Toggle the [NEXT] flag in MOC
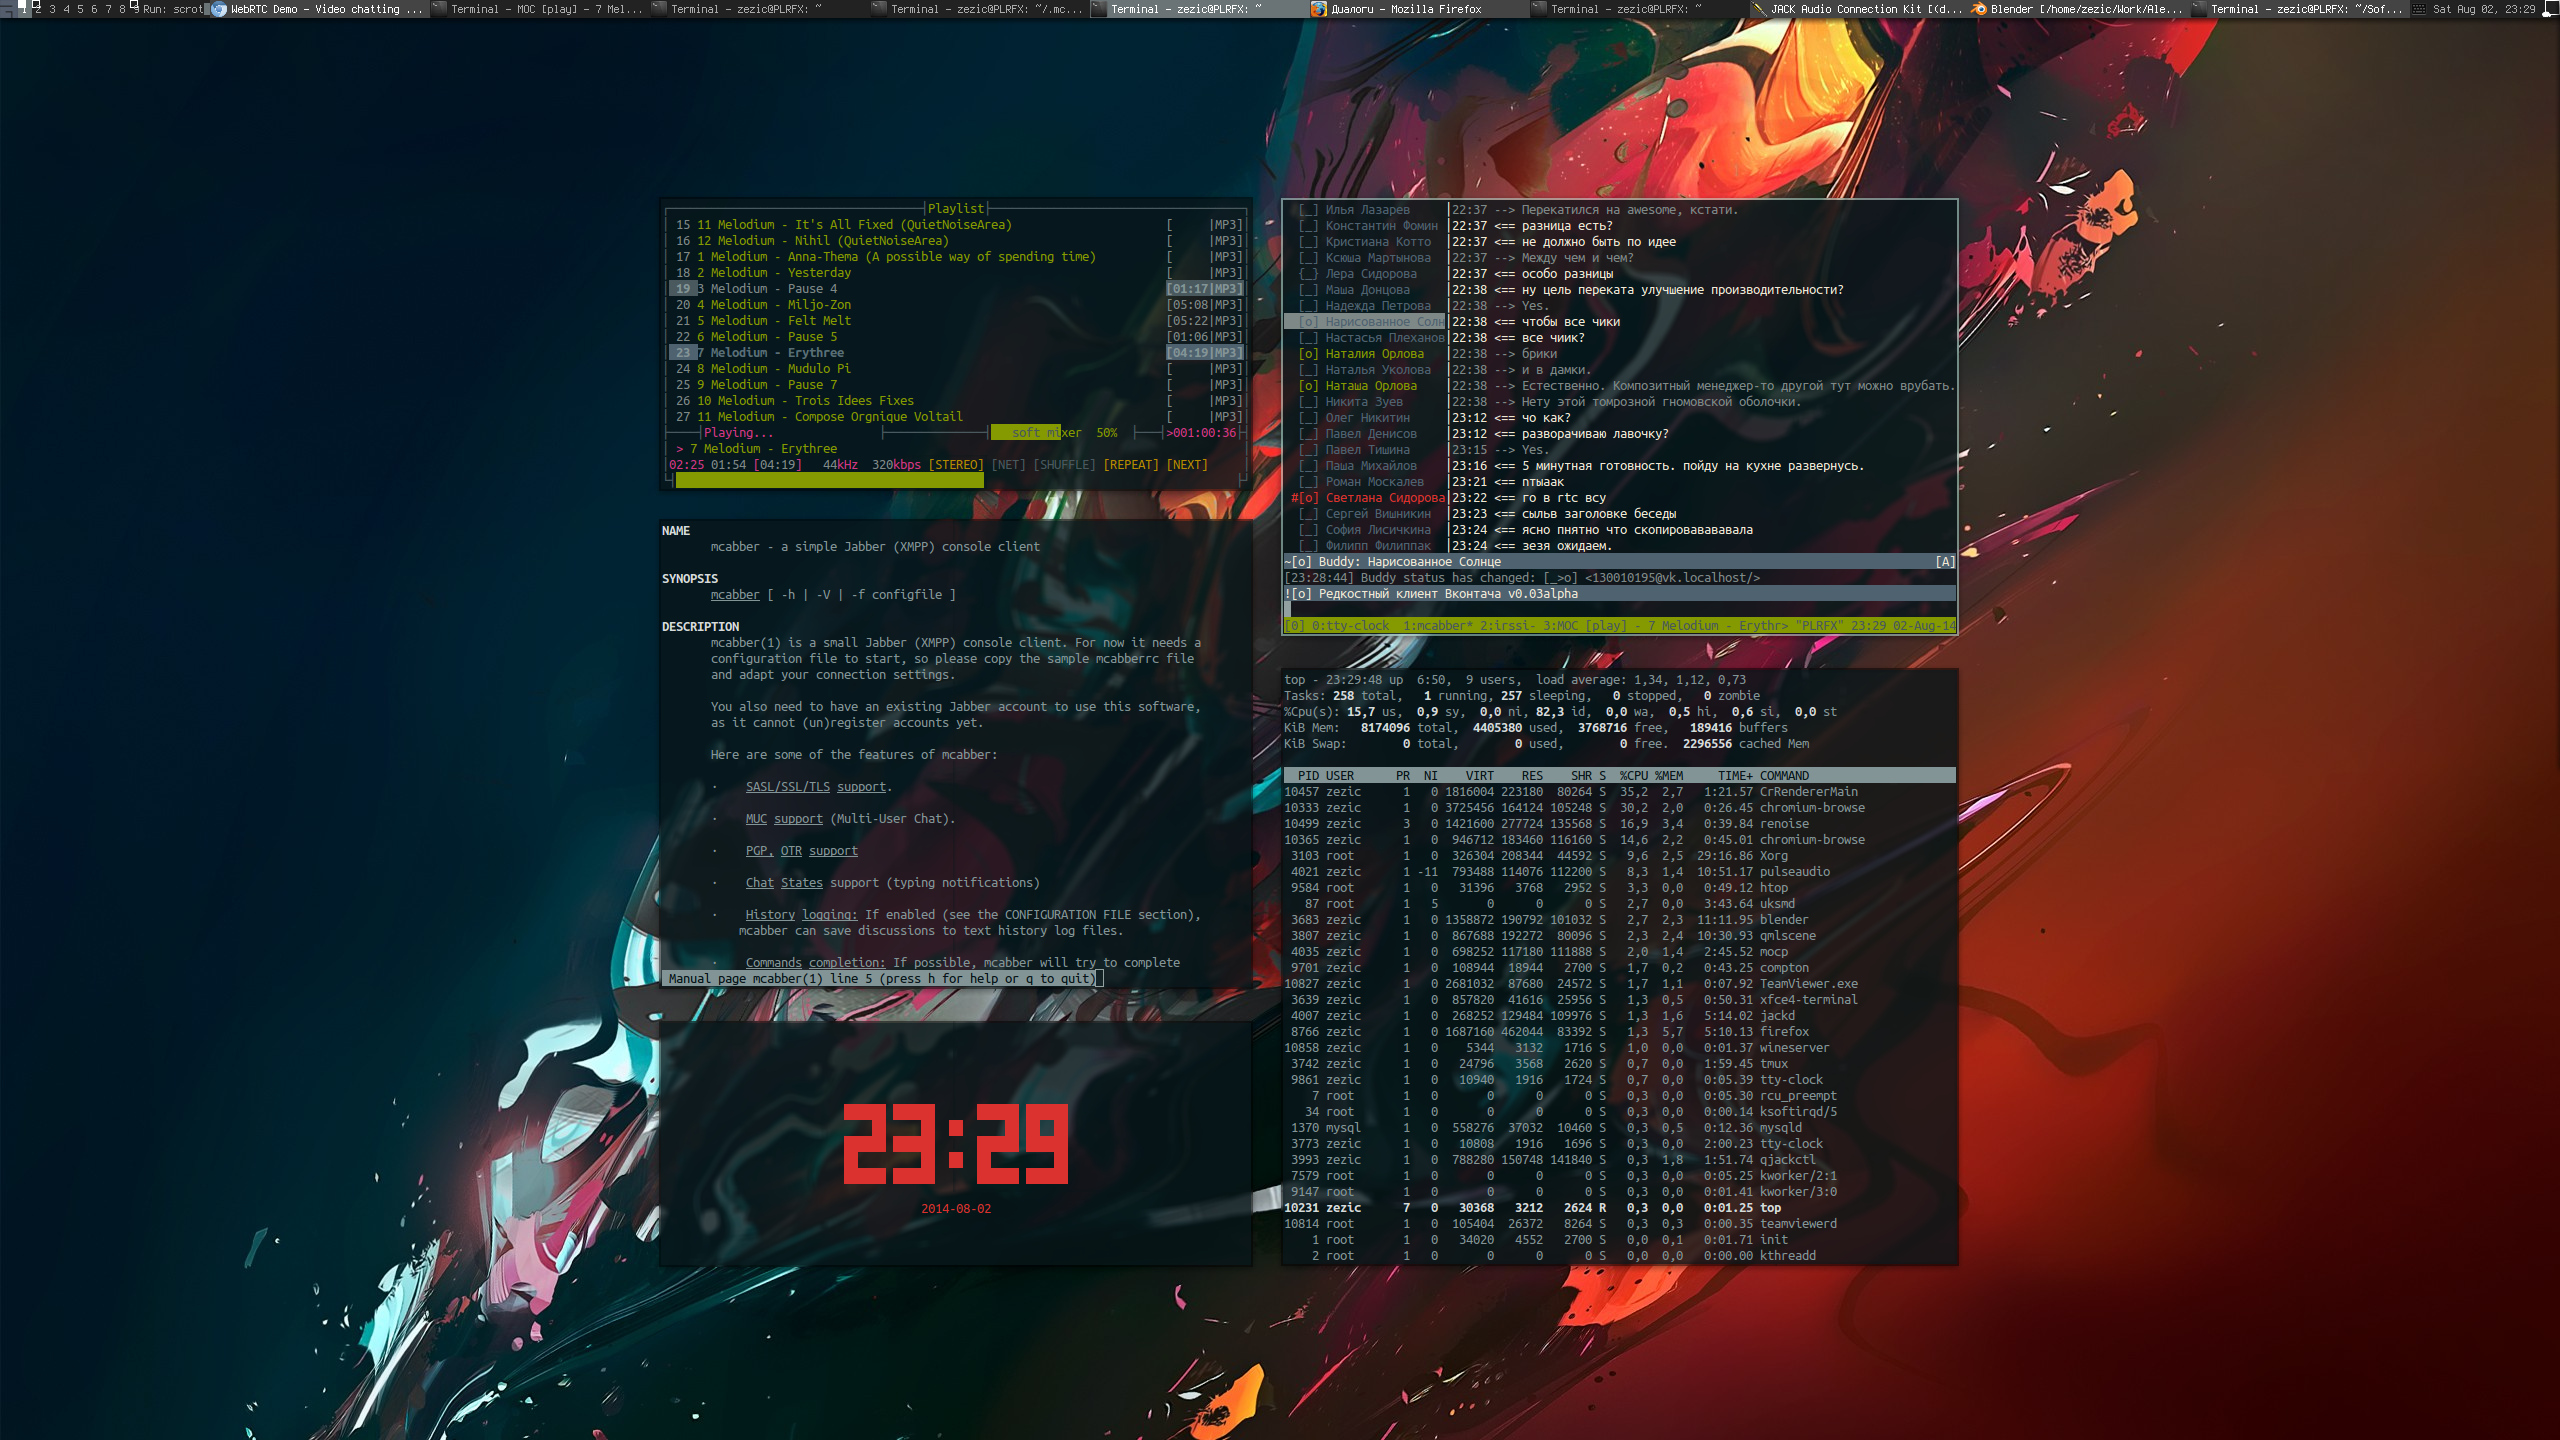Screen dimensions: 2560x1440 pyautogui.click(x=1187, y=465)
